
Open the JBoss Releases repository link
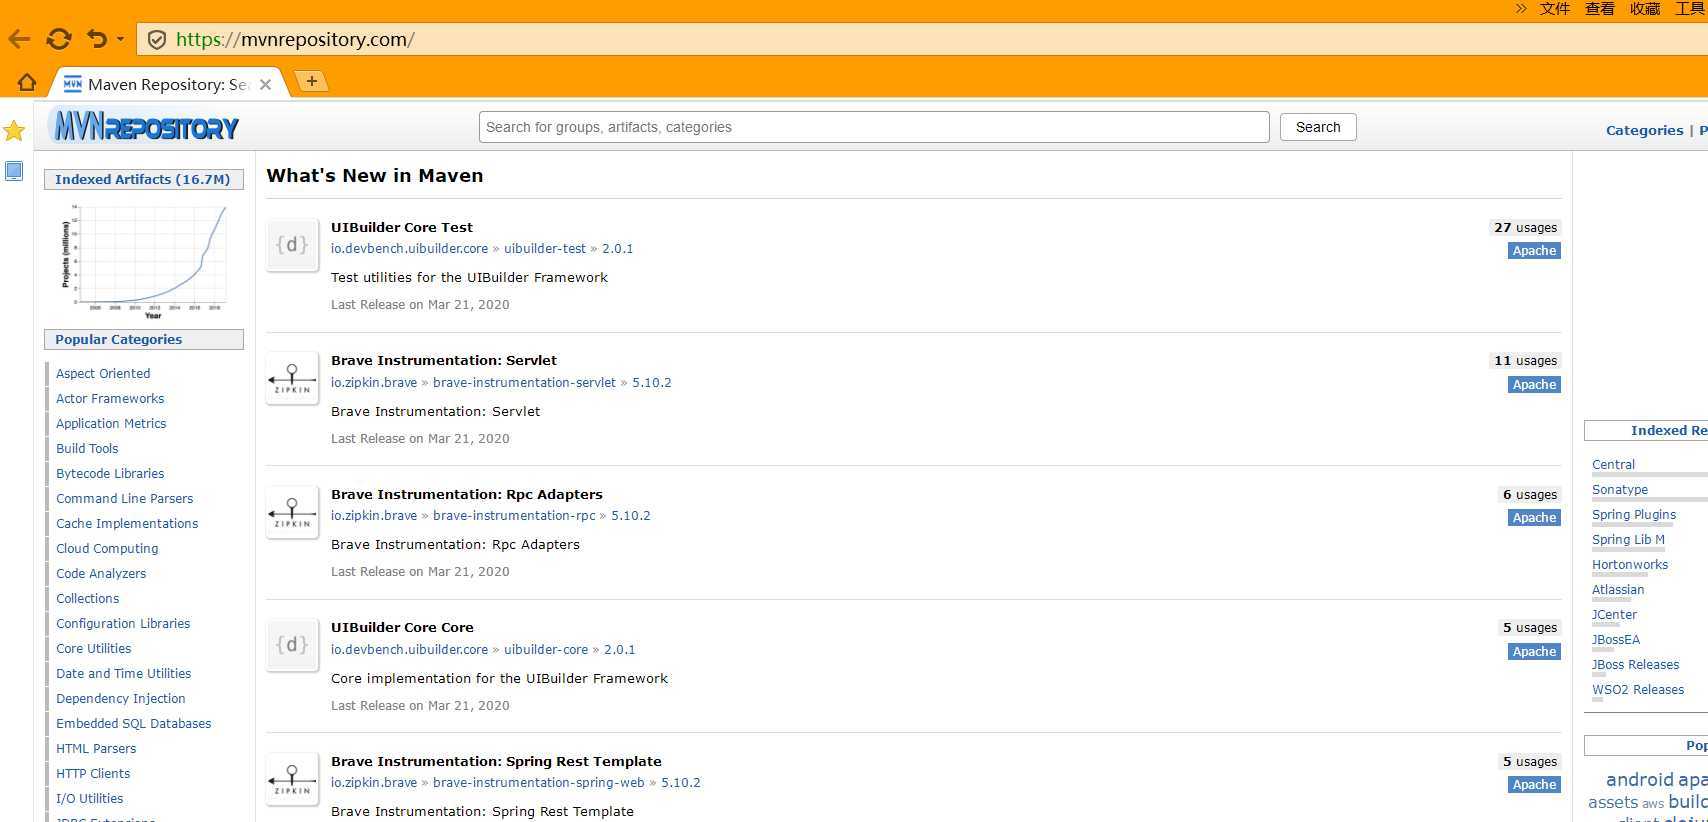pyautogui.click(x=1635, y=665)
